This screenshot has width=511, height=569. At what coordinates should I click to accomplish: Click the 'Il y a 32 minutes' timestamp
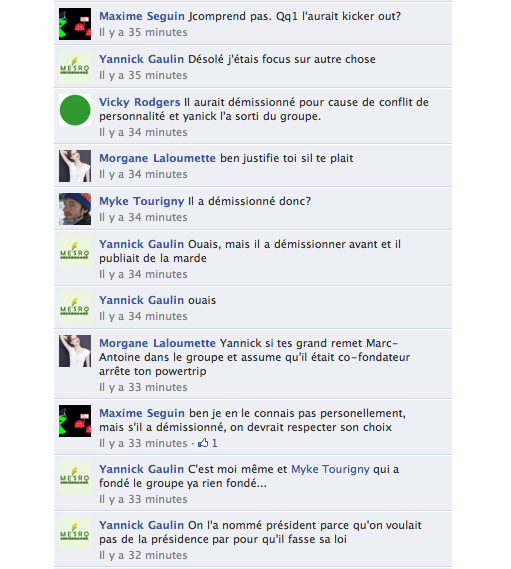(x=143, y=555)
